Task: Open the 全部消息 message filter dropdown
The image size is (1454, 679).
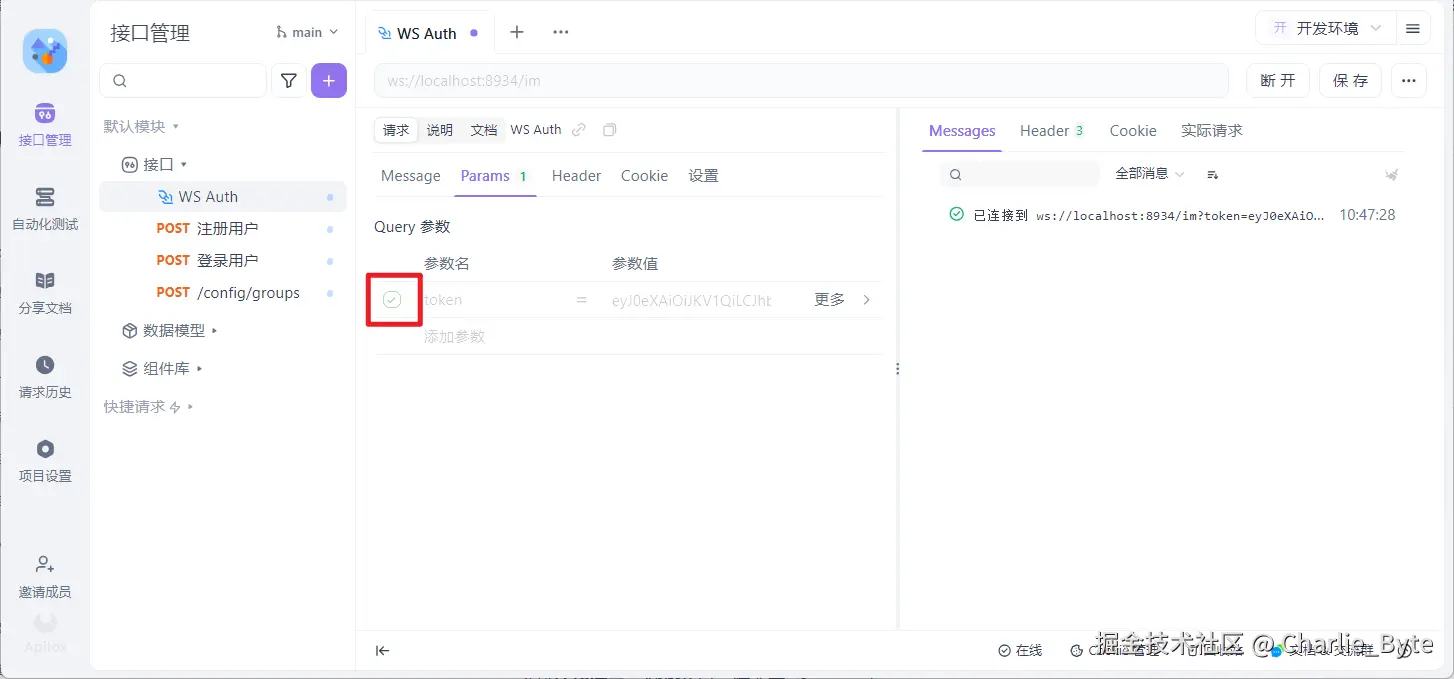Action: pyautogui.click(x=1148, y=173)
